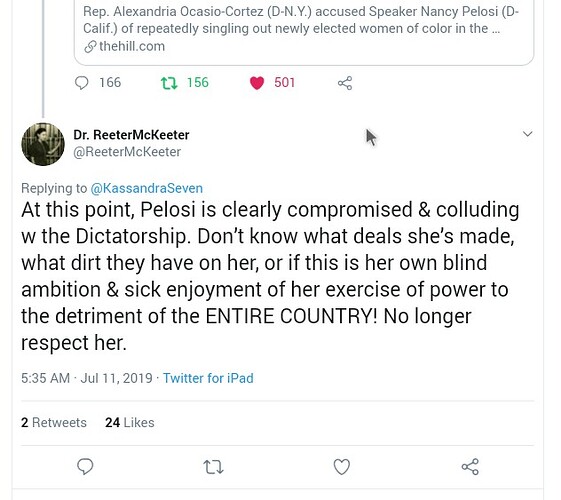
Task: Share the parent tweet via share icon
Action: tap(345, 83)
